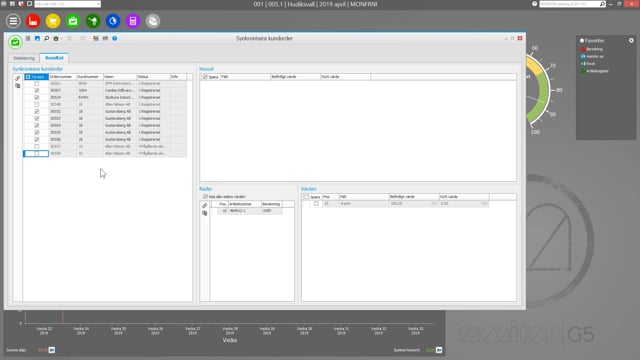Click the search magnifier in the top search box
640x360 pixels.
[x=602, y=4]
